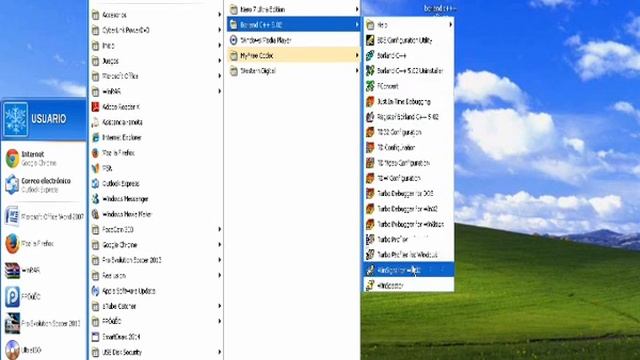Launch Microsoft Office Word 2007 icon

(x=12, y=216)
